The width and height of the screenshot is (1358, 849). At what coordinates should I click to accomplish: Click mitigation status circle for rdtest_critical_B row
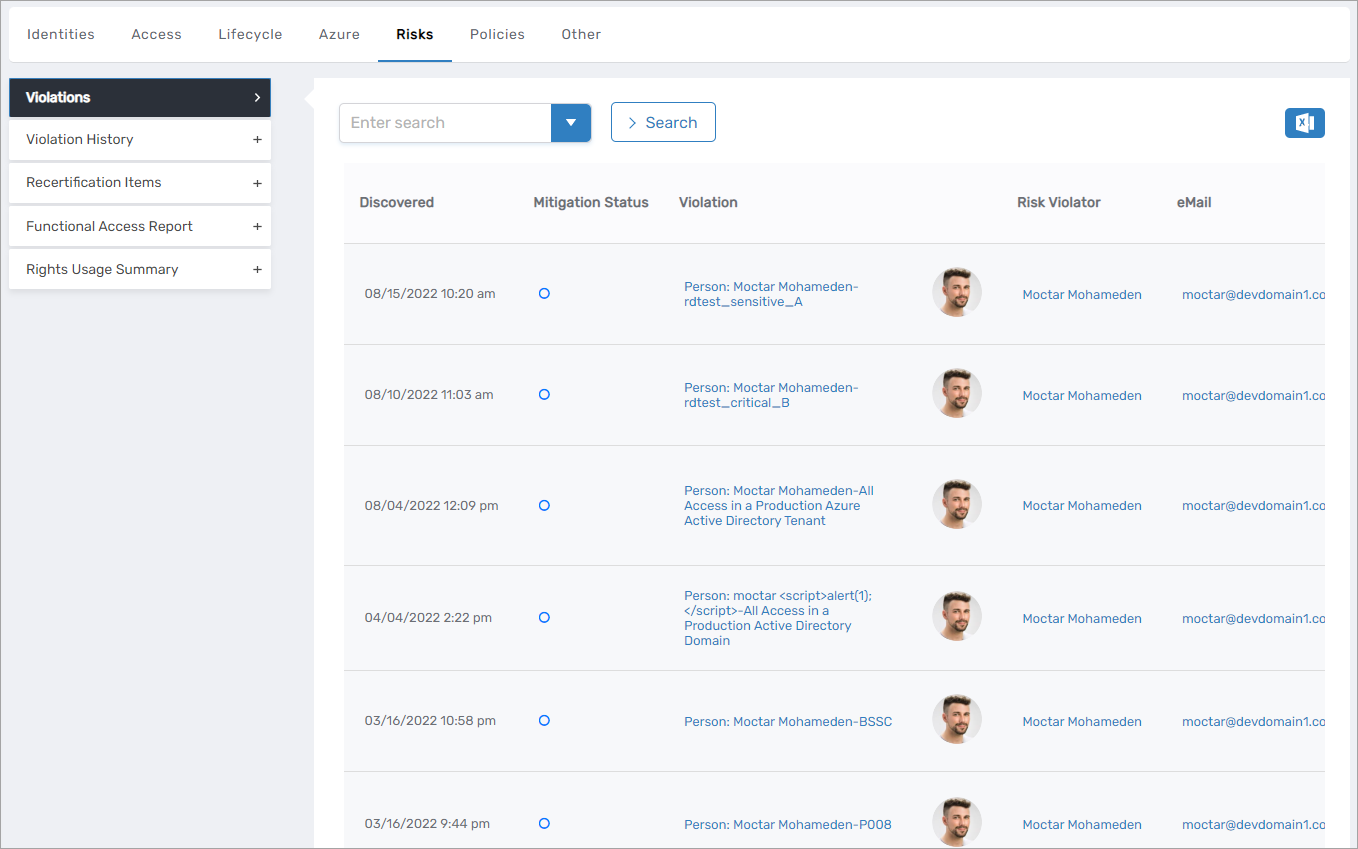544,395
